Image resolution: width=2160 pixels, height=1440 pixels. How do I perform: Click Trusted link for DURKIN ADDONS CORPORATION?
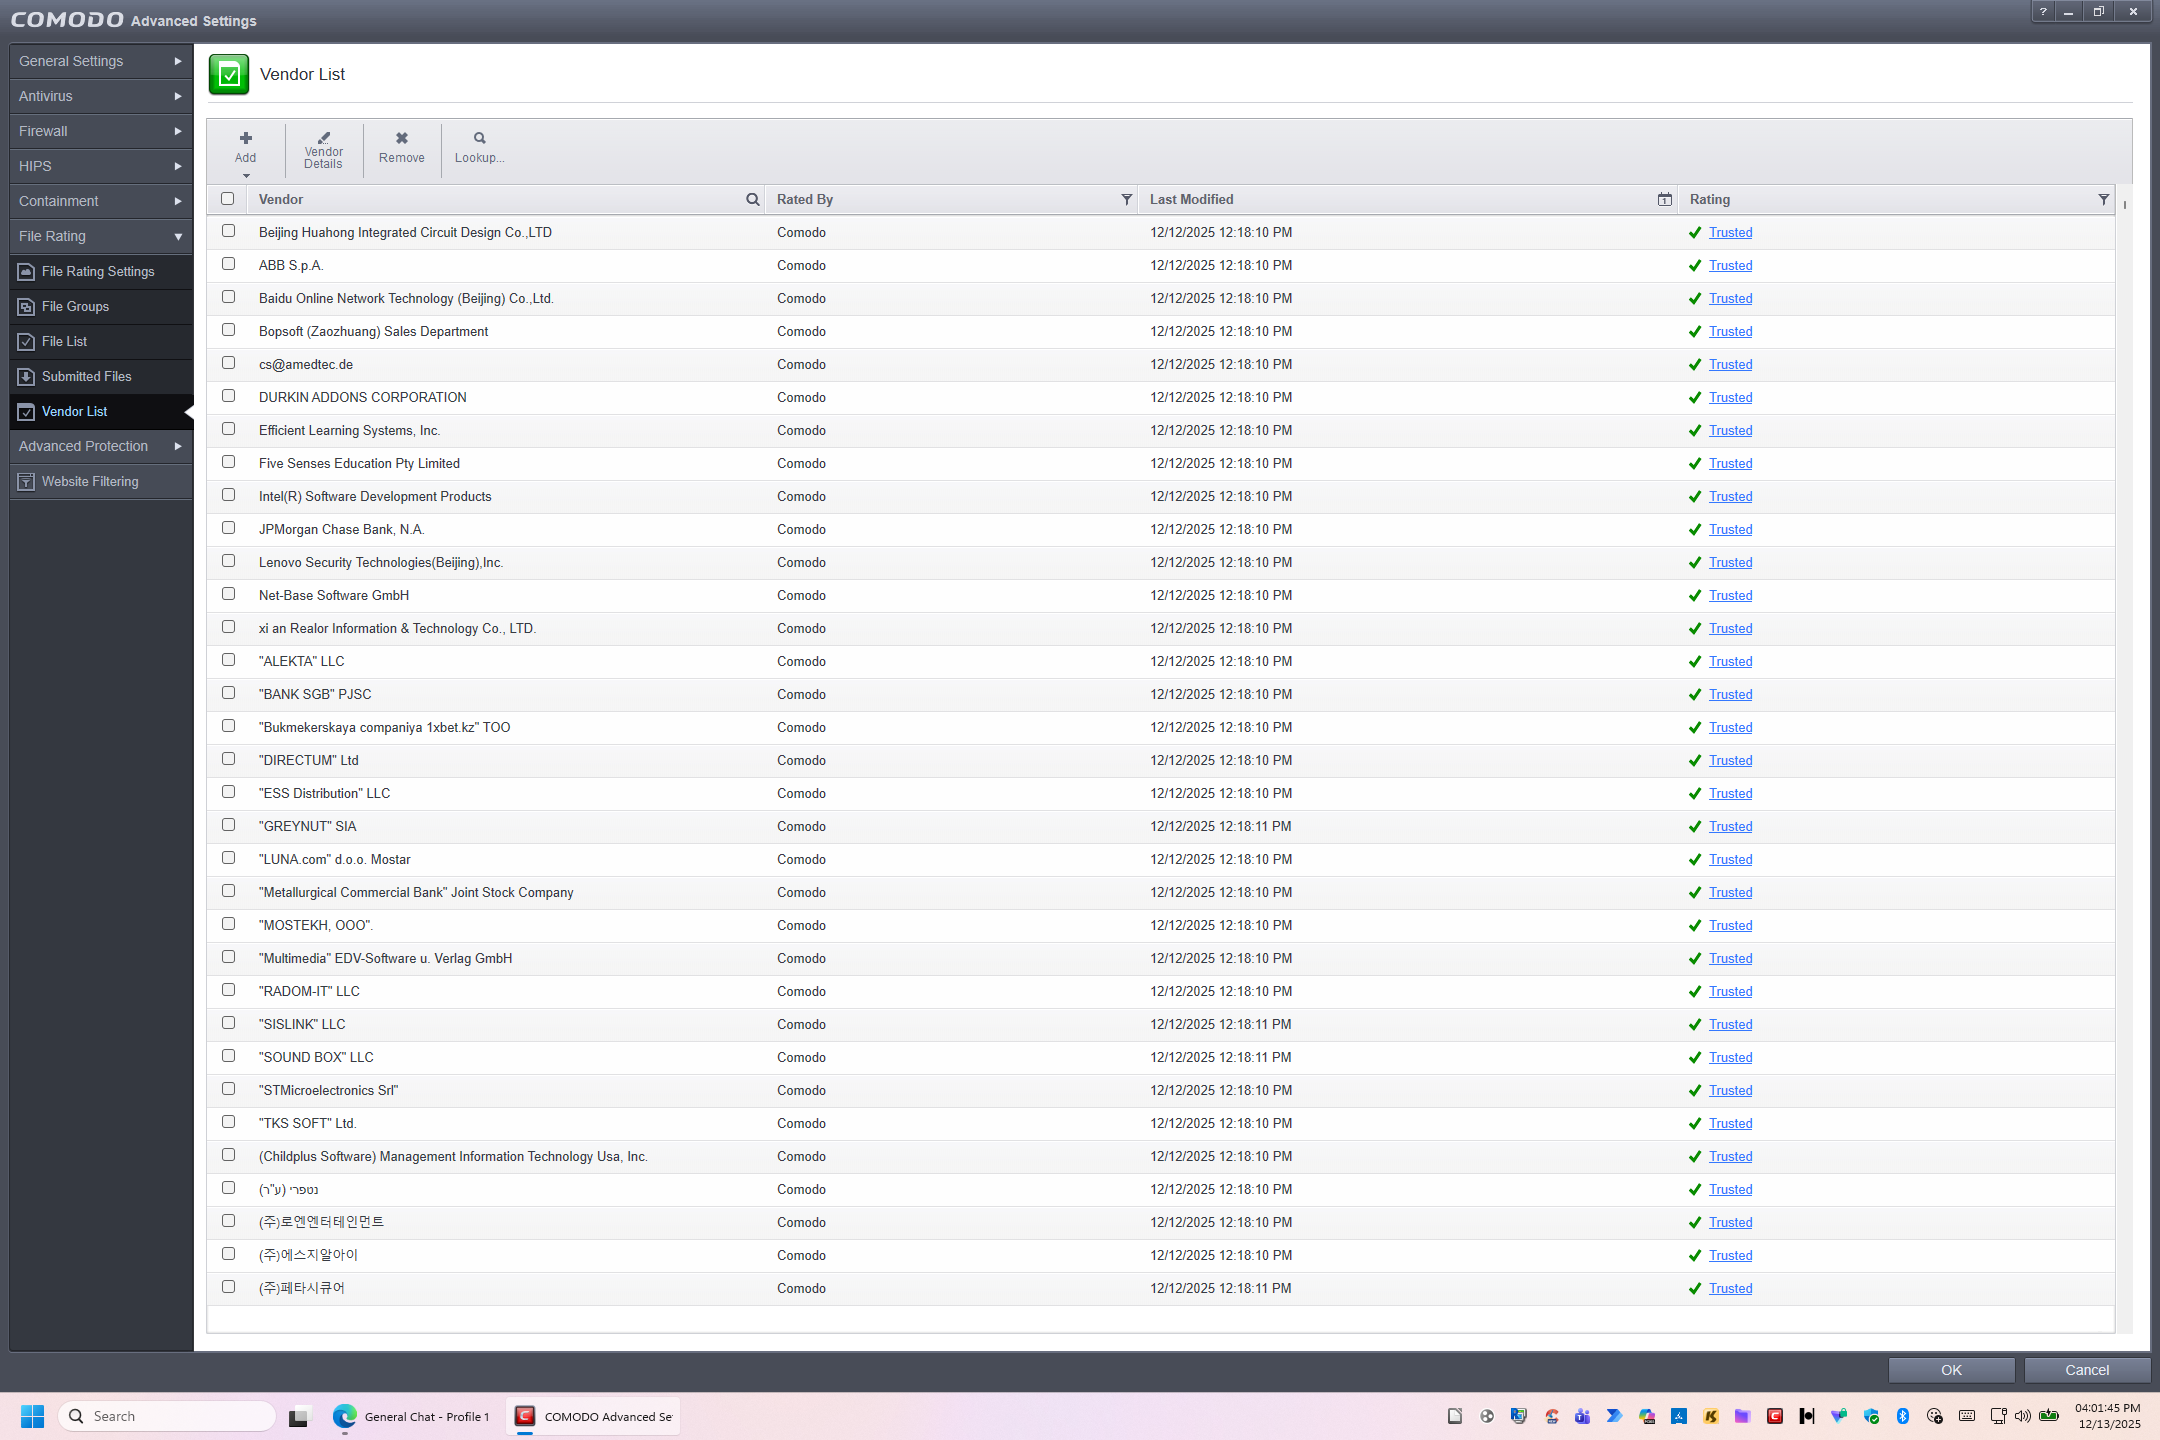pos(1730,398)
